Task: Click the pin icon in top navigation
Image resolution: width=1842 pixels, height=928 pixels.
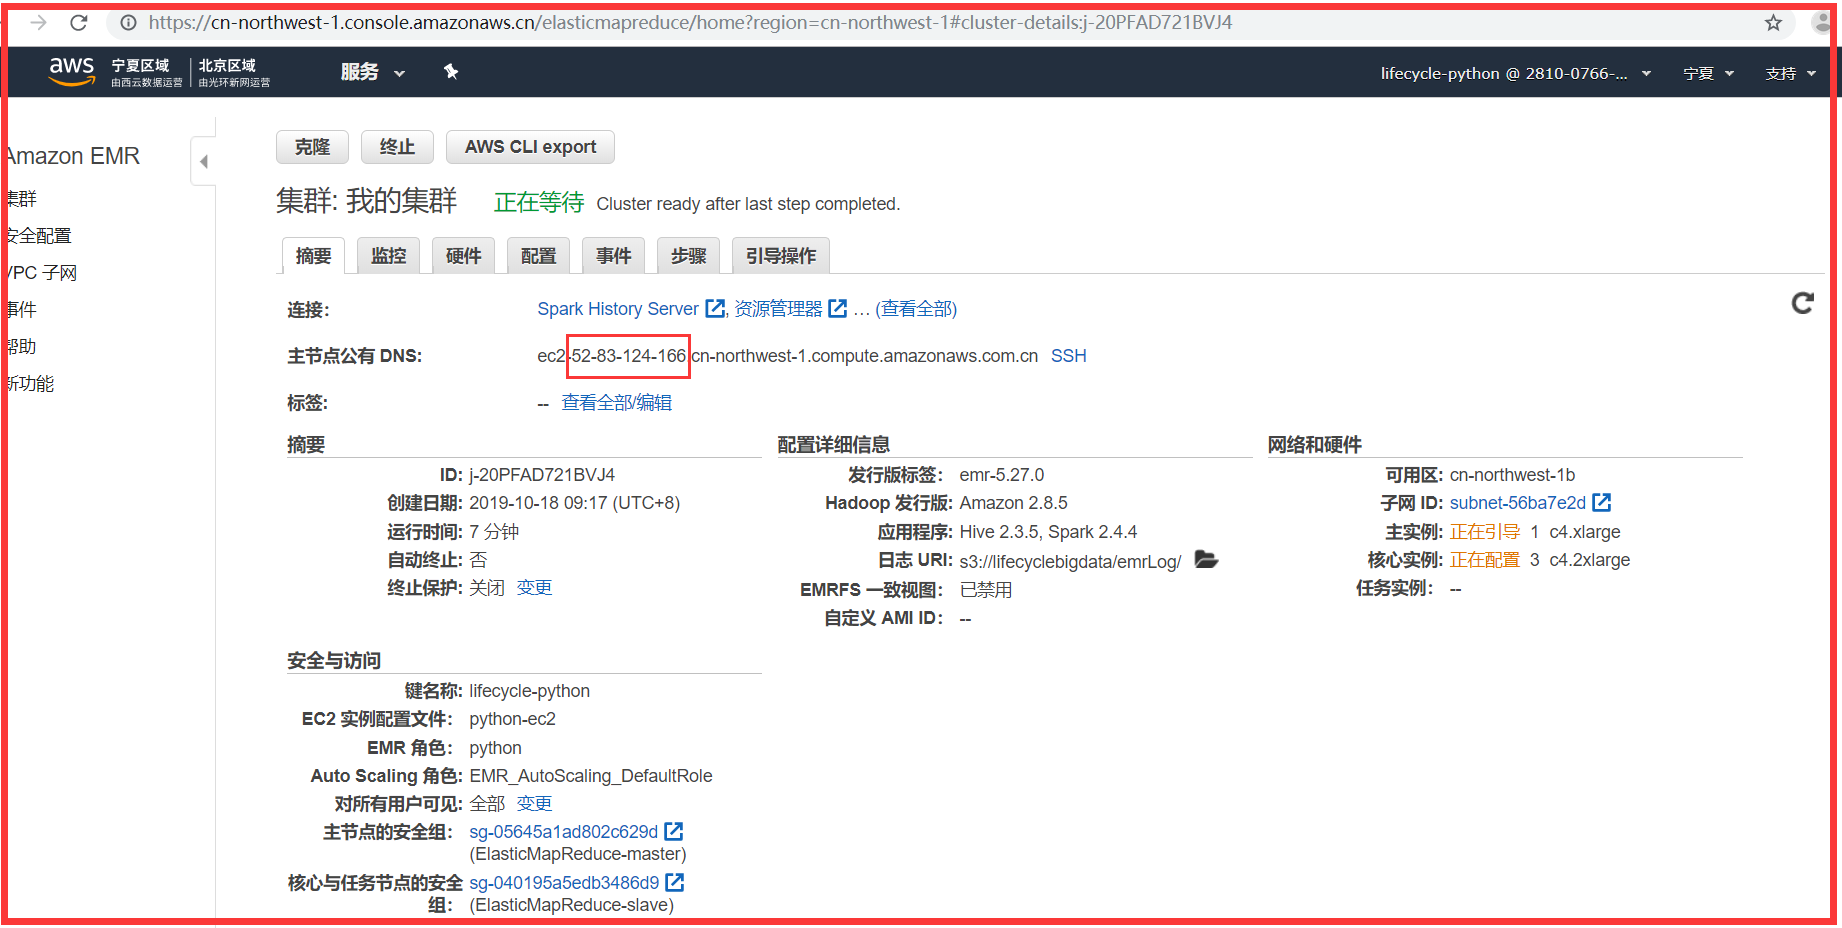Action: [x=451, y=71]
